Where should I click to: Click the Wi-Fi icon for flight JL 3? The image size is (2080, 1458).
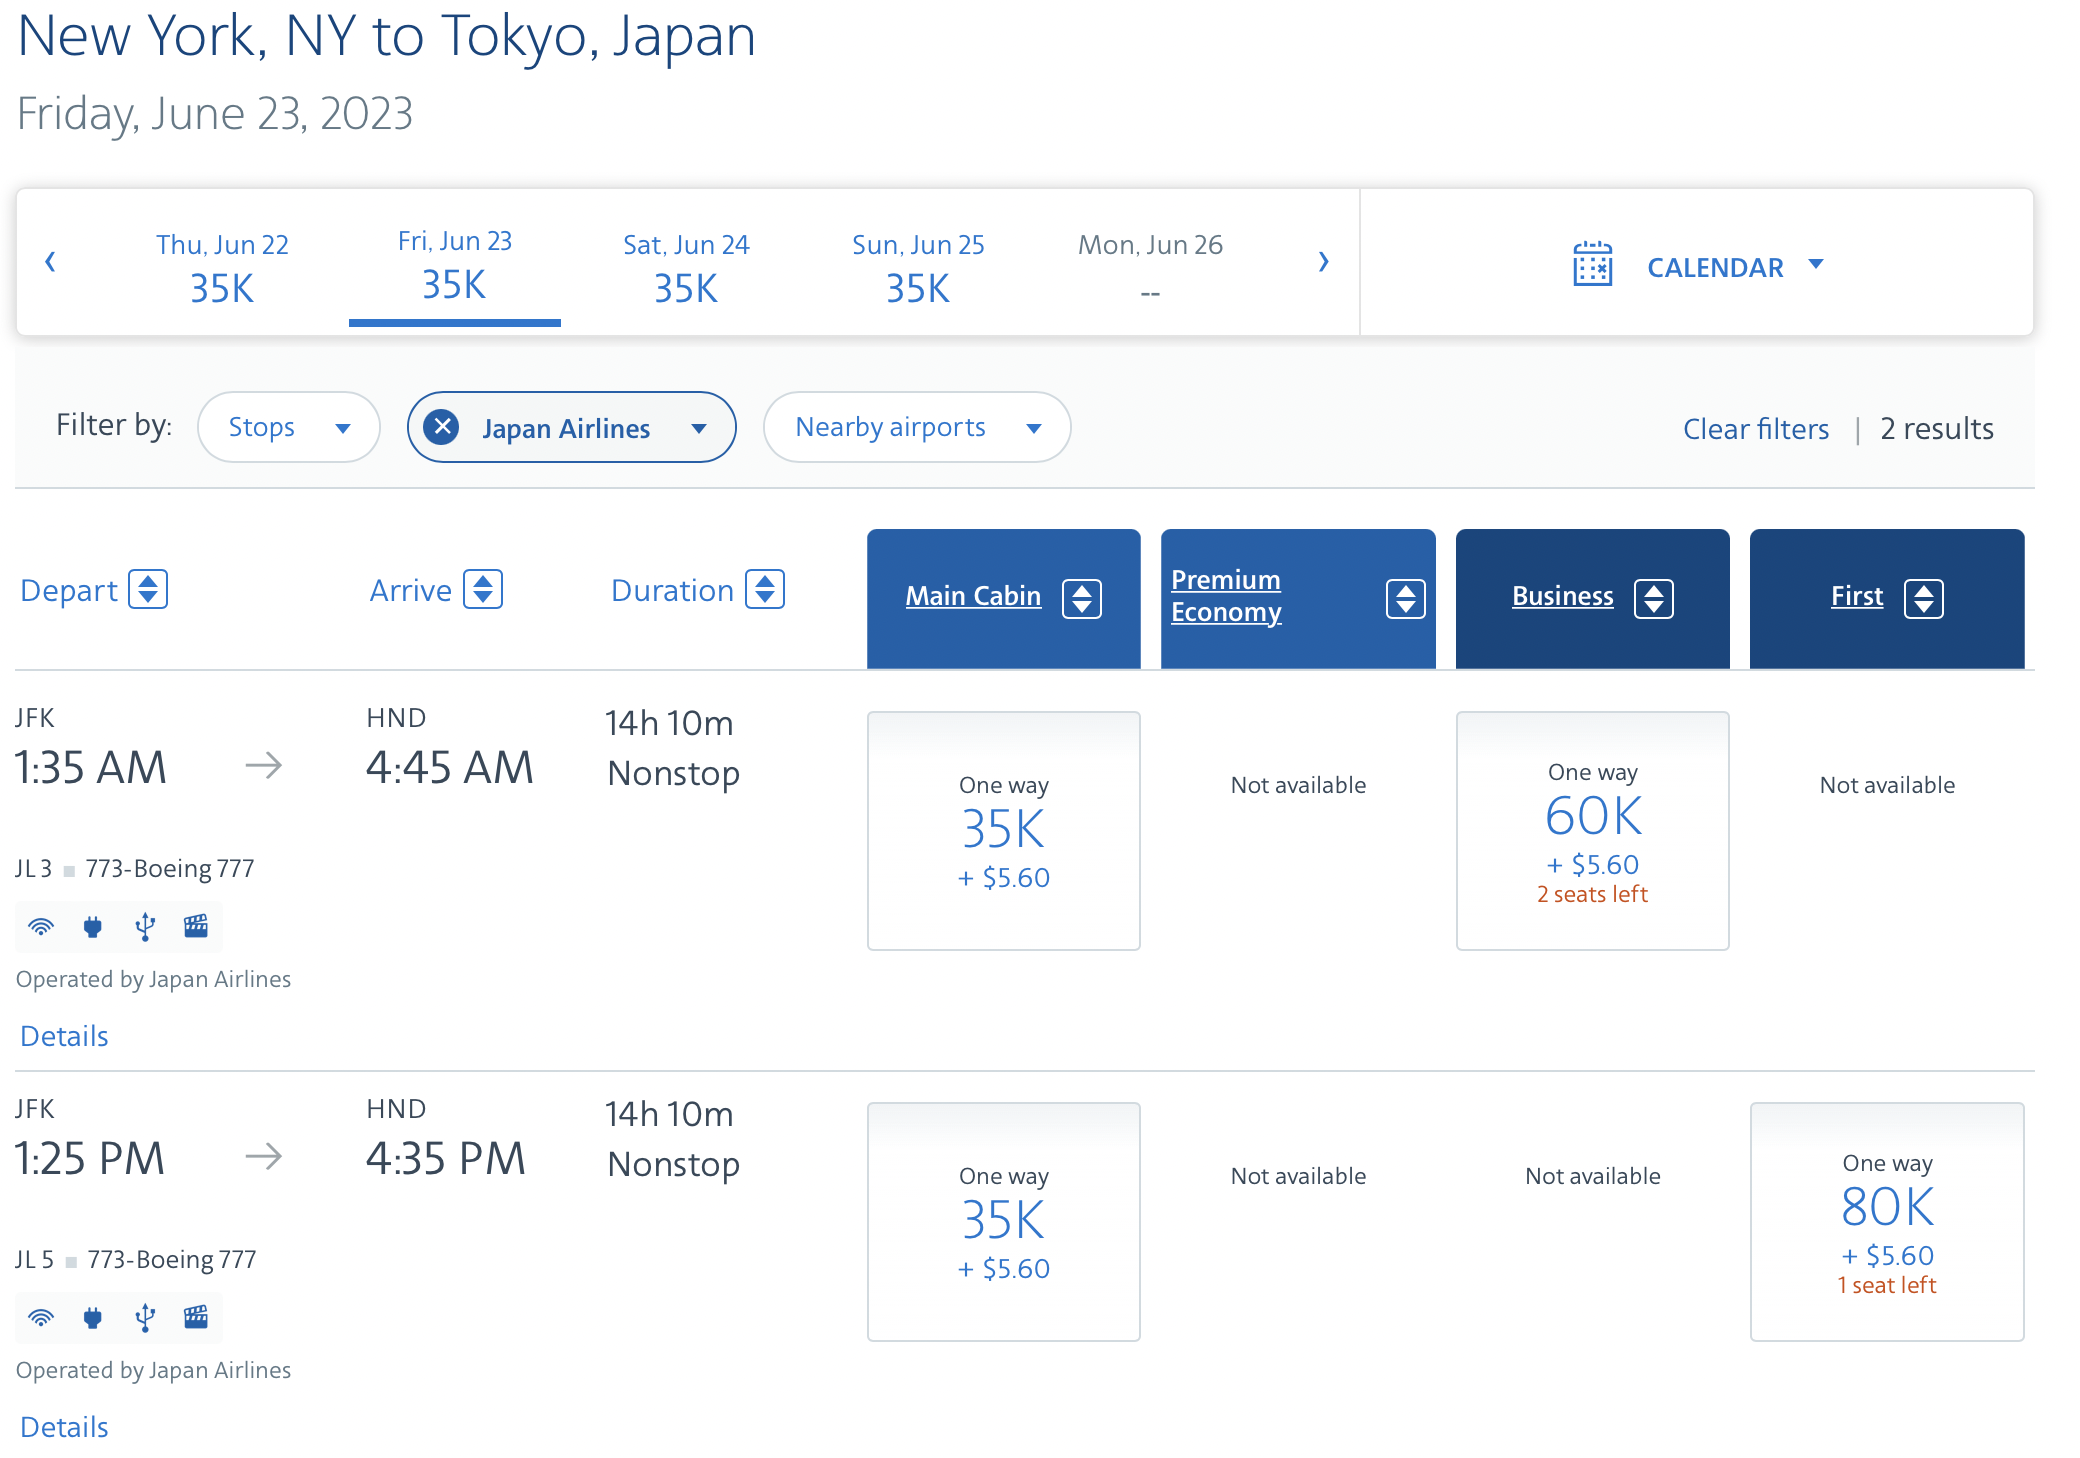tap(41, 927)
